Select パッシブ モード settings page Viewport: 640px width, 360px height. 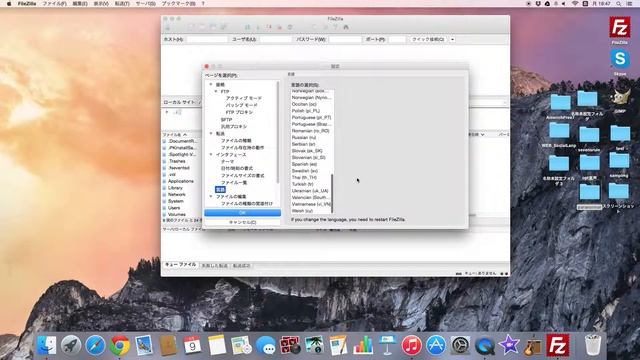pos(242,105)
